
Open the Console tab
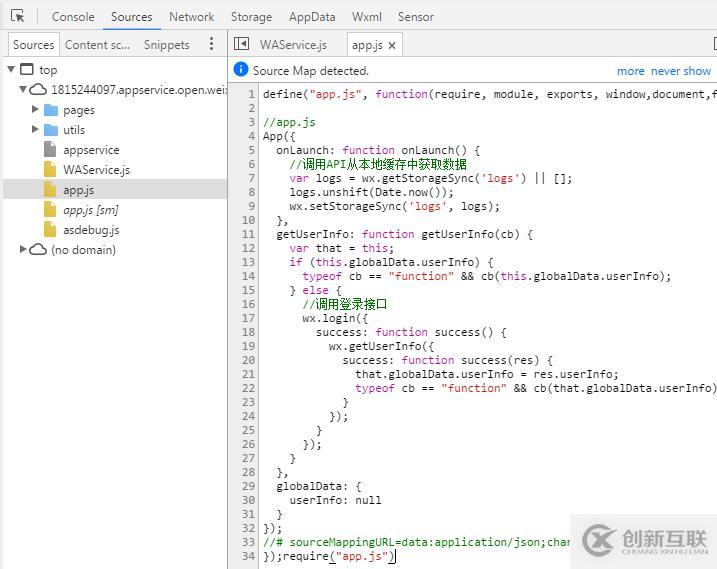pos(73,17)
